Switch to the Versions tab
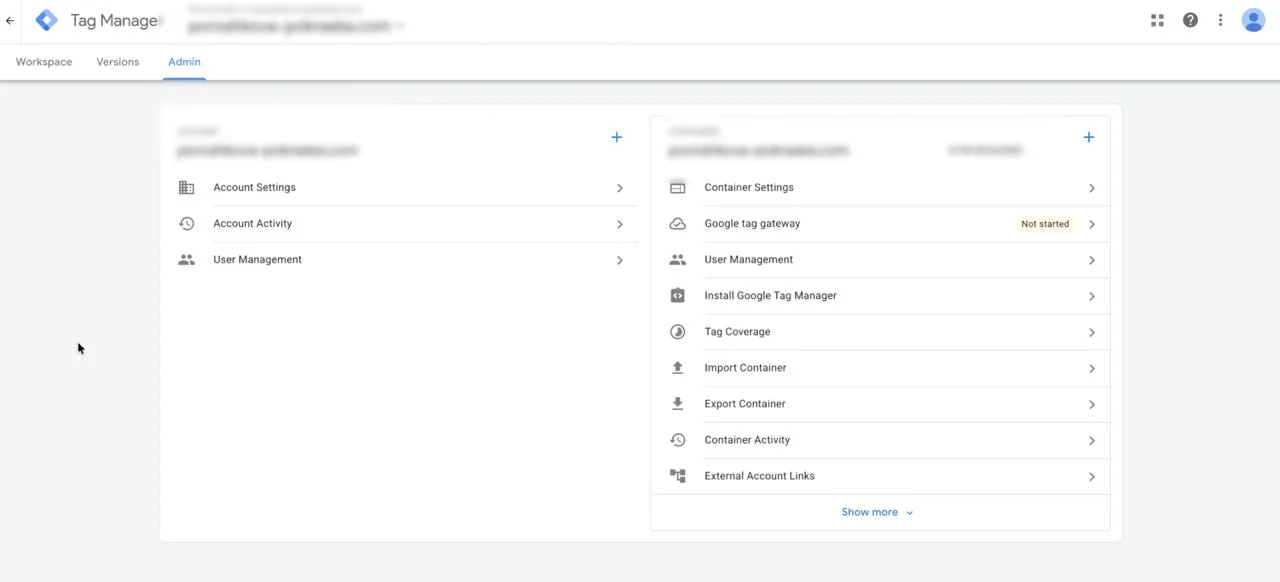Image resolution: width=1280 pixels, height=582 pixels. point(118,62)
